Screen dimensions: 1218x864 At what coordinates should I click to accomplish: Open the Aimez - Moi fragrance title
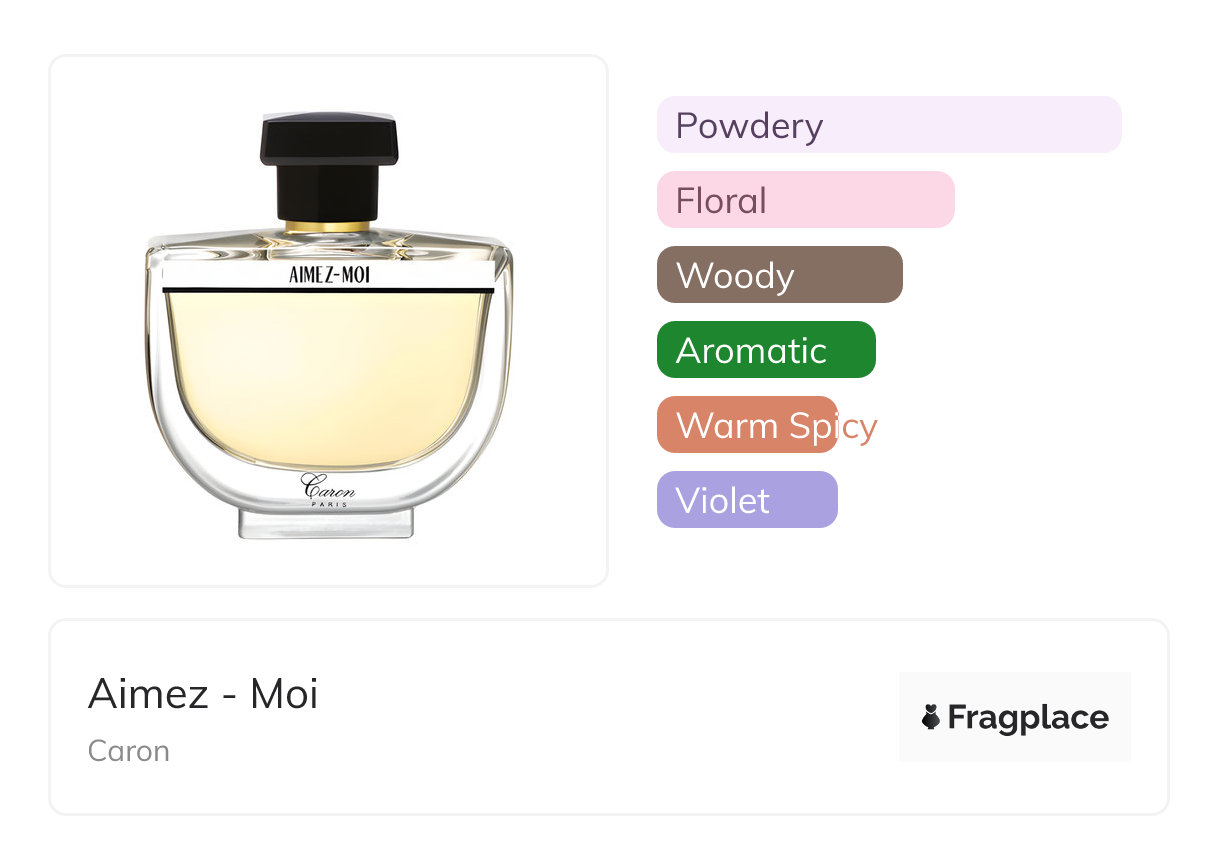click(x=203, y=694)
